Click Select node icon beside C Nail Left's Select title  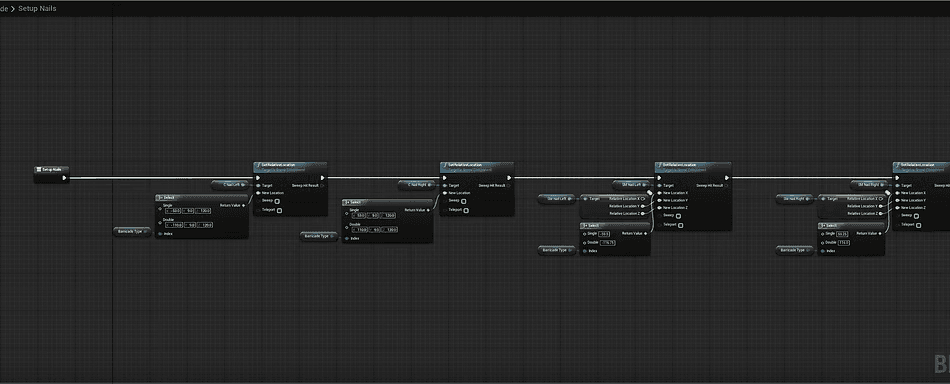(x=159, y=197)
